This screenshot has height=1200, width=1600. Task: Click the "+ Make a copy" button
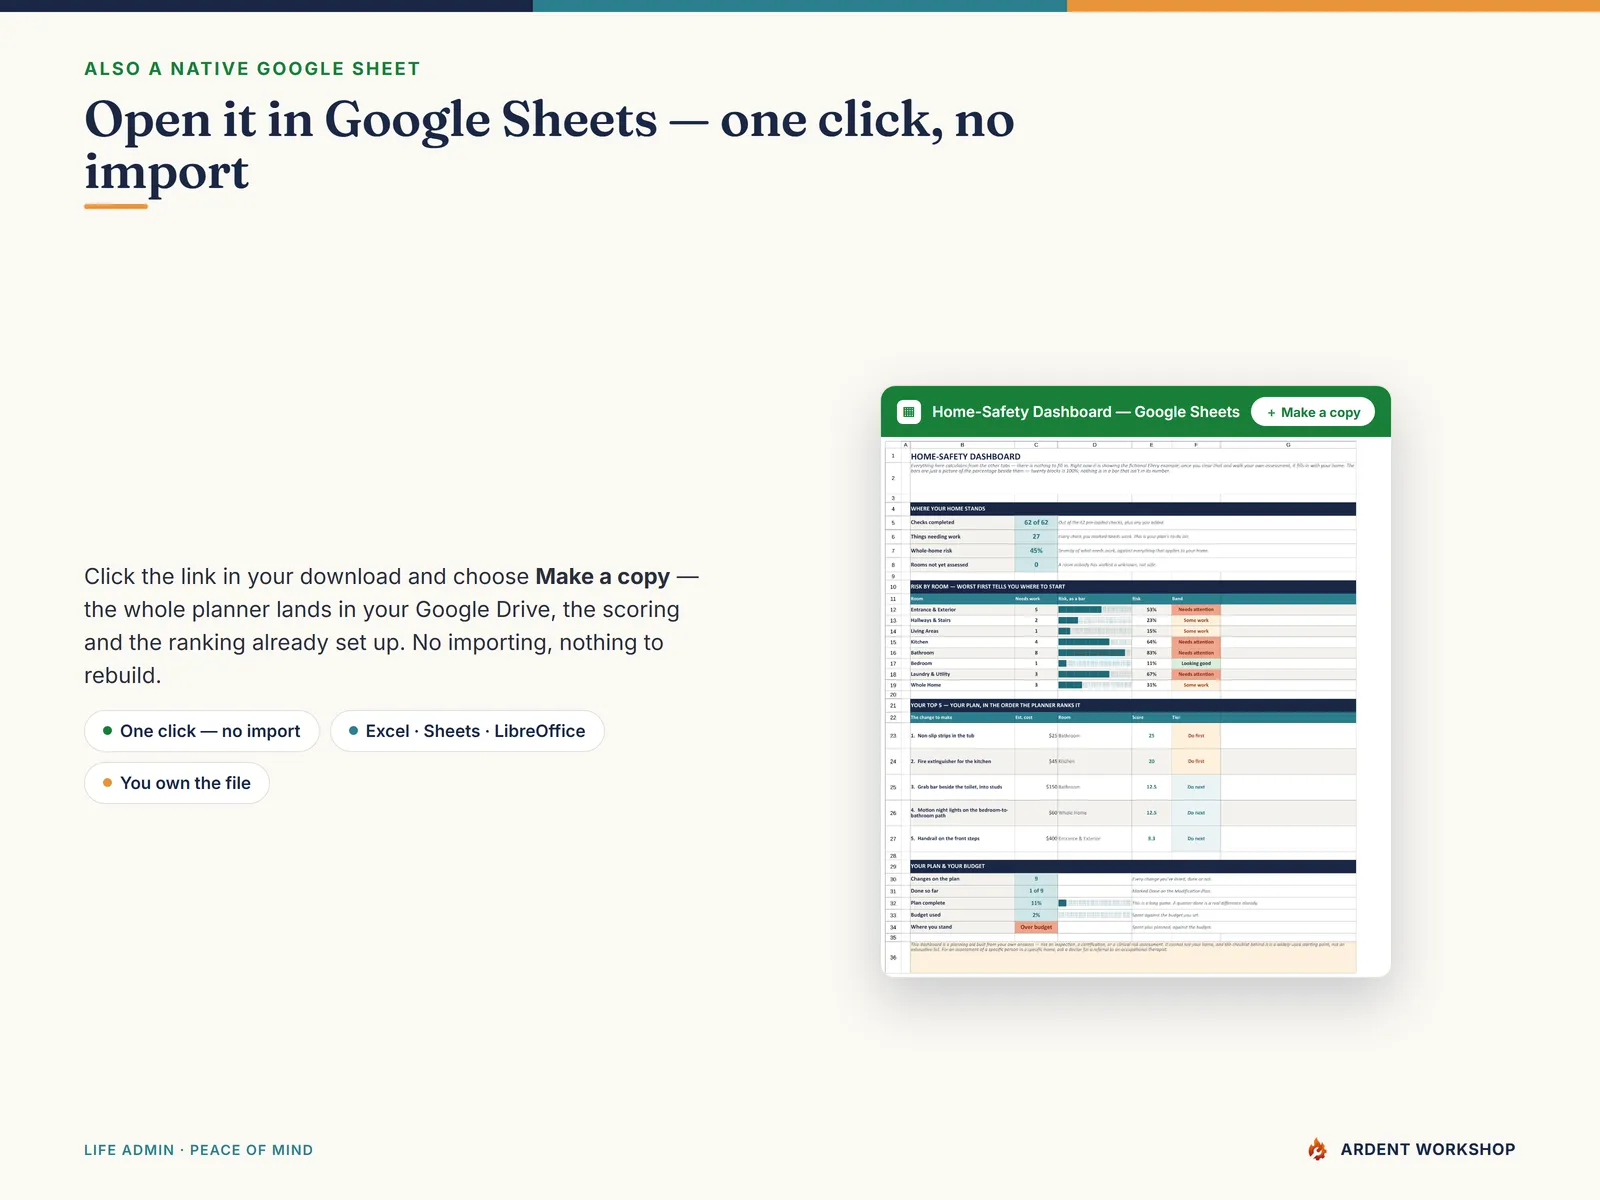[1313, 412]
